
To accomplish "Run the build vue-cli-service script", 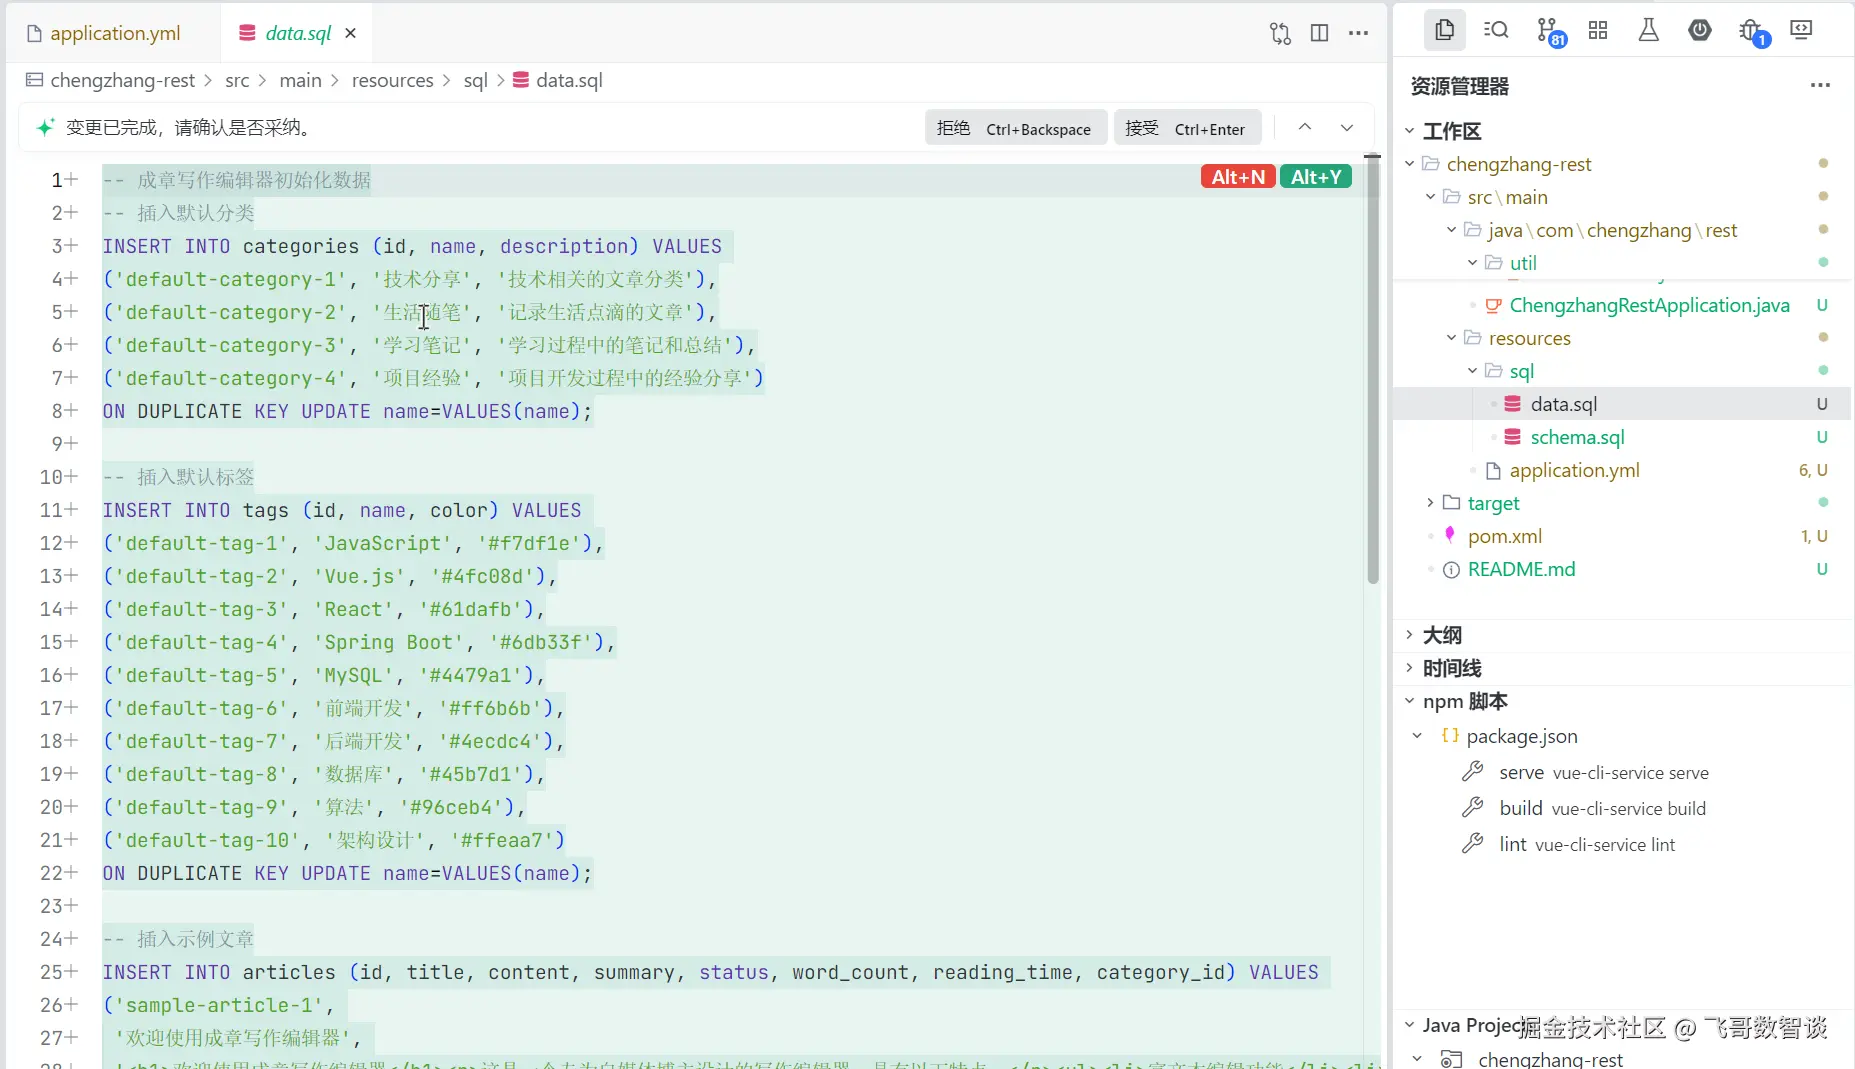I will [x=1602, y=808].
